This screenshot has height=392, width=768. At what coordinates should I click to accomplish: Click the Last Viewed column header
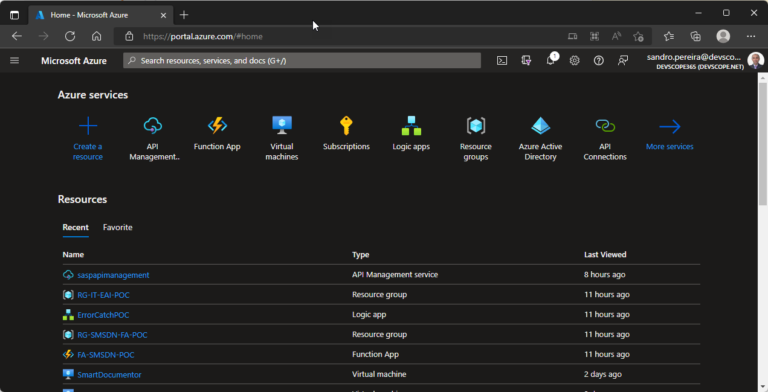605,255
